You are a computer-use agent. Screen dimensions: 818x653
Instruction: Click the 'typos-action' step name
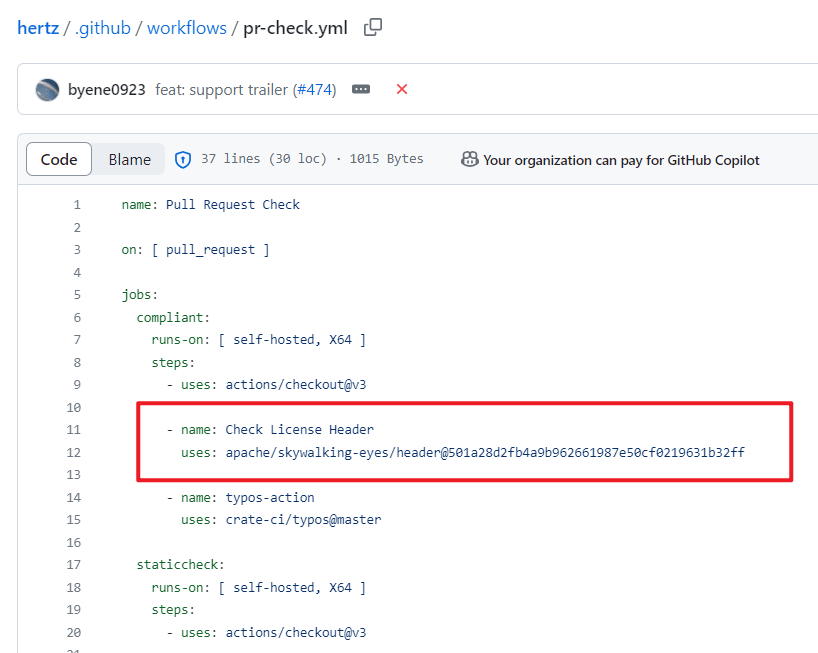click(x=270, y=497)
